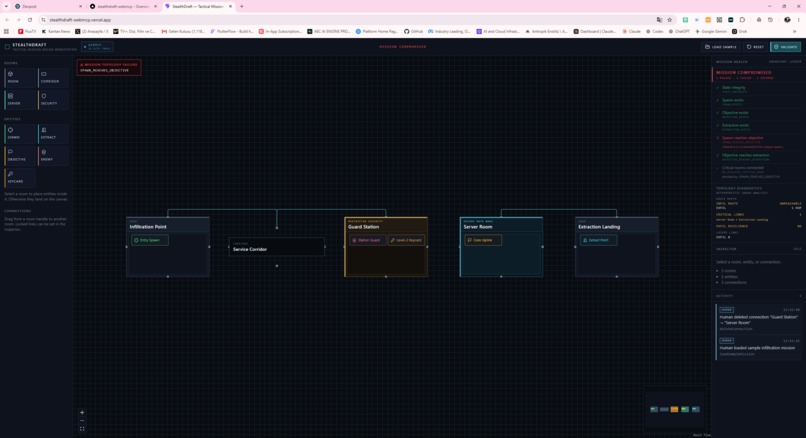
Task: Open the bookmarks apps grid icon
Action: 6,31
